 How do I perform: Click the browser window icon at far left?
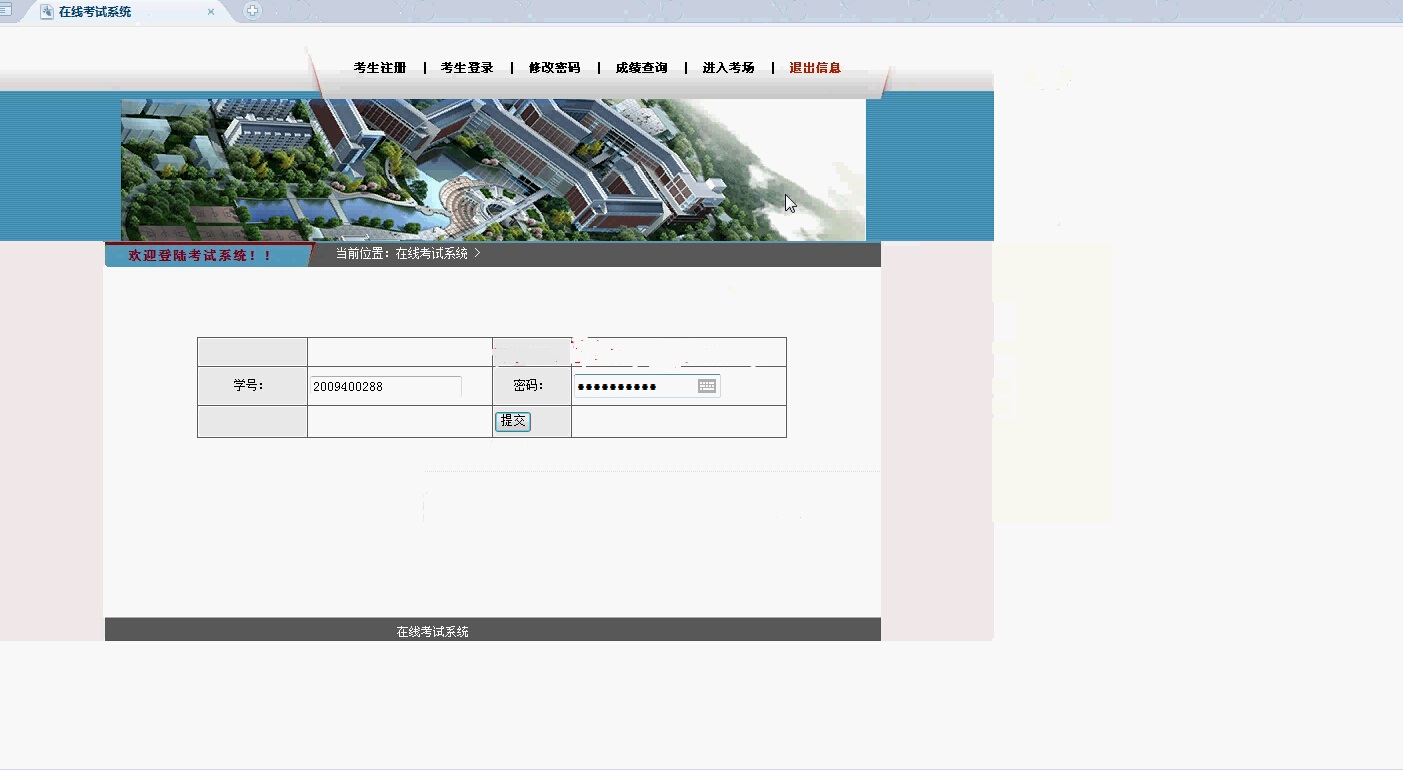click(5, 10)
